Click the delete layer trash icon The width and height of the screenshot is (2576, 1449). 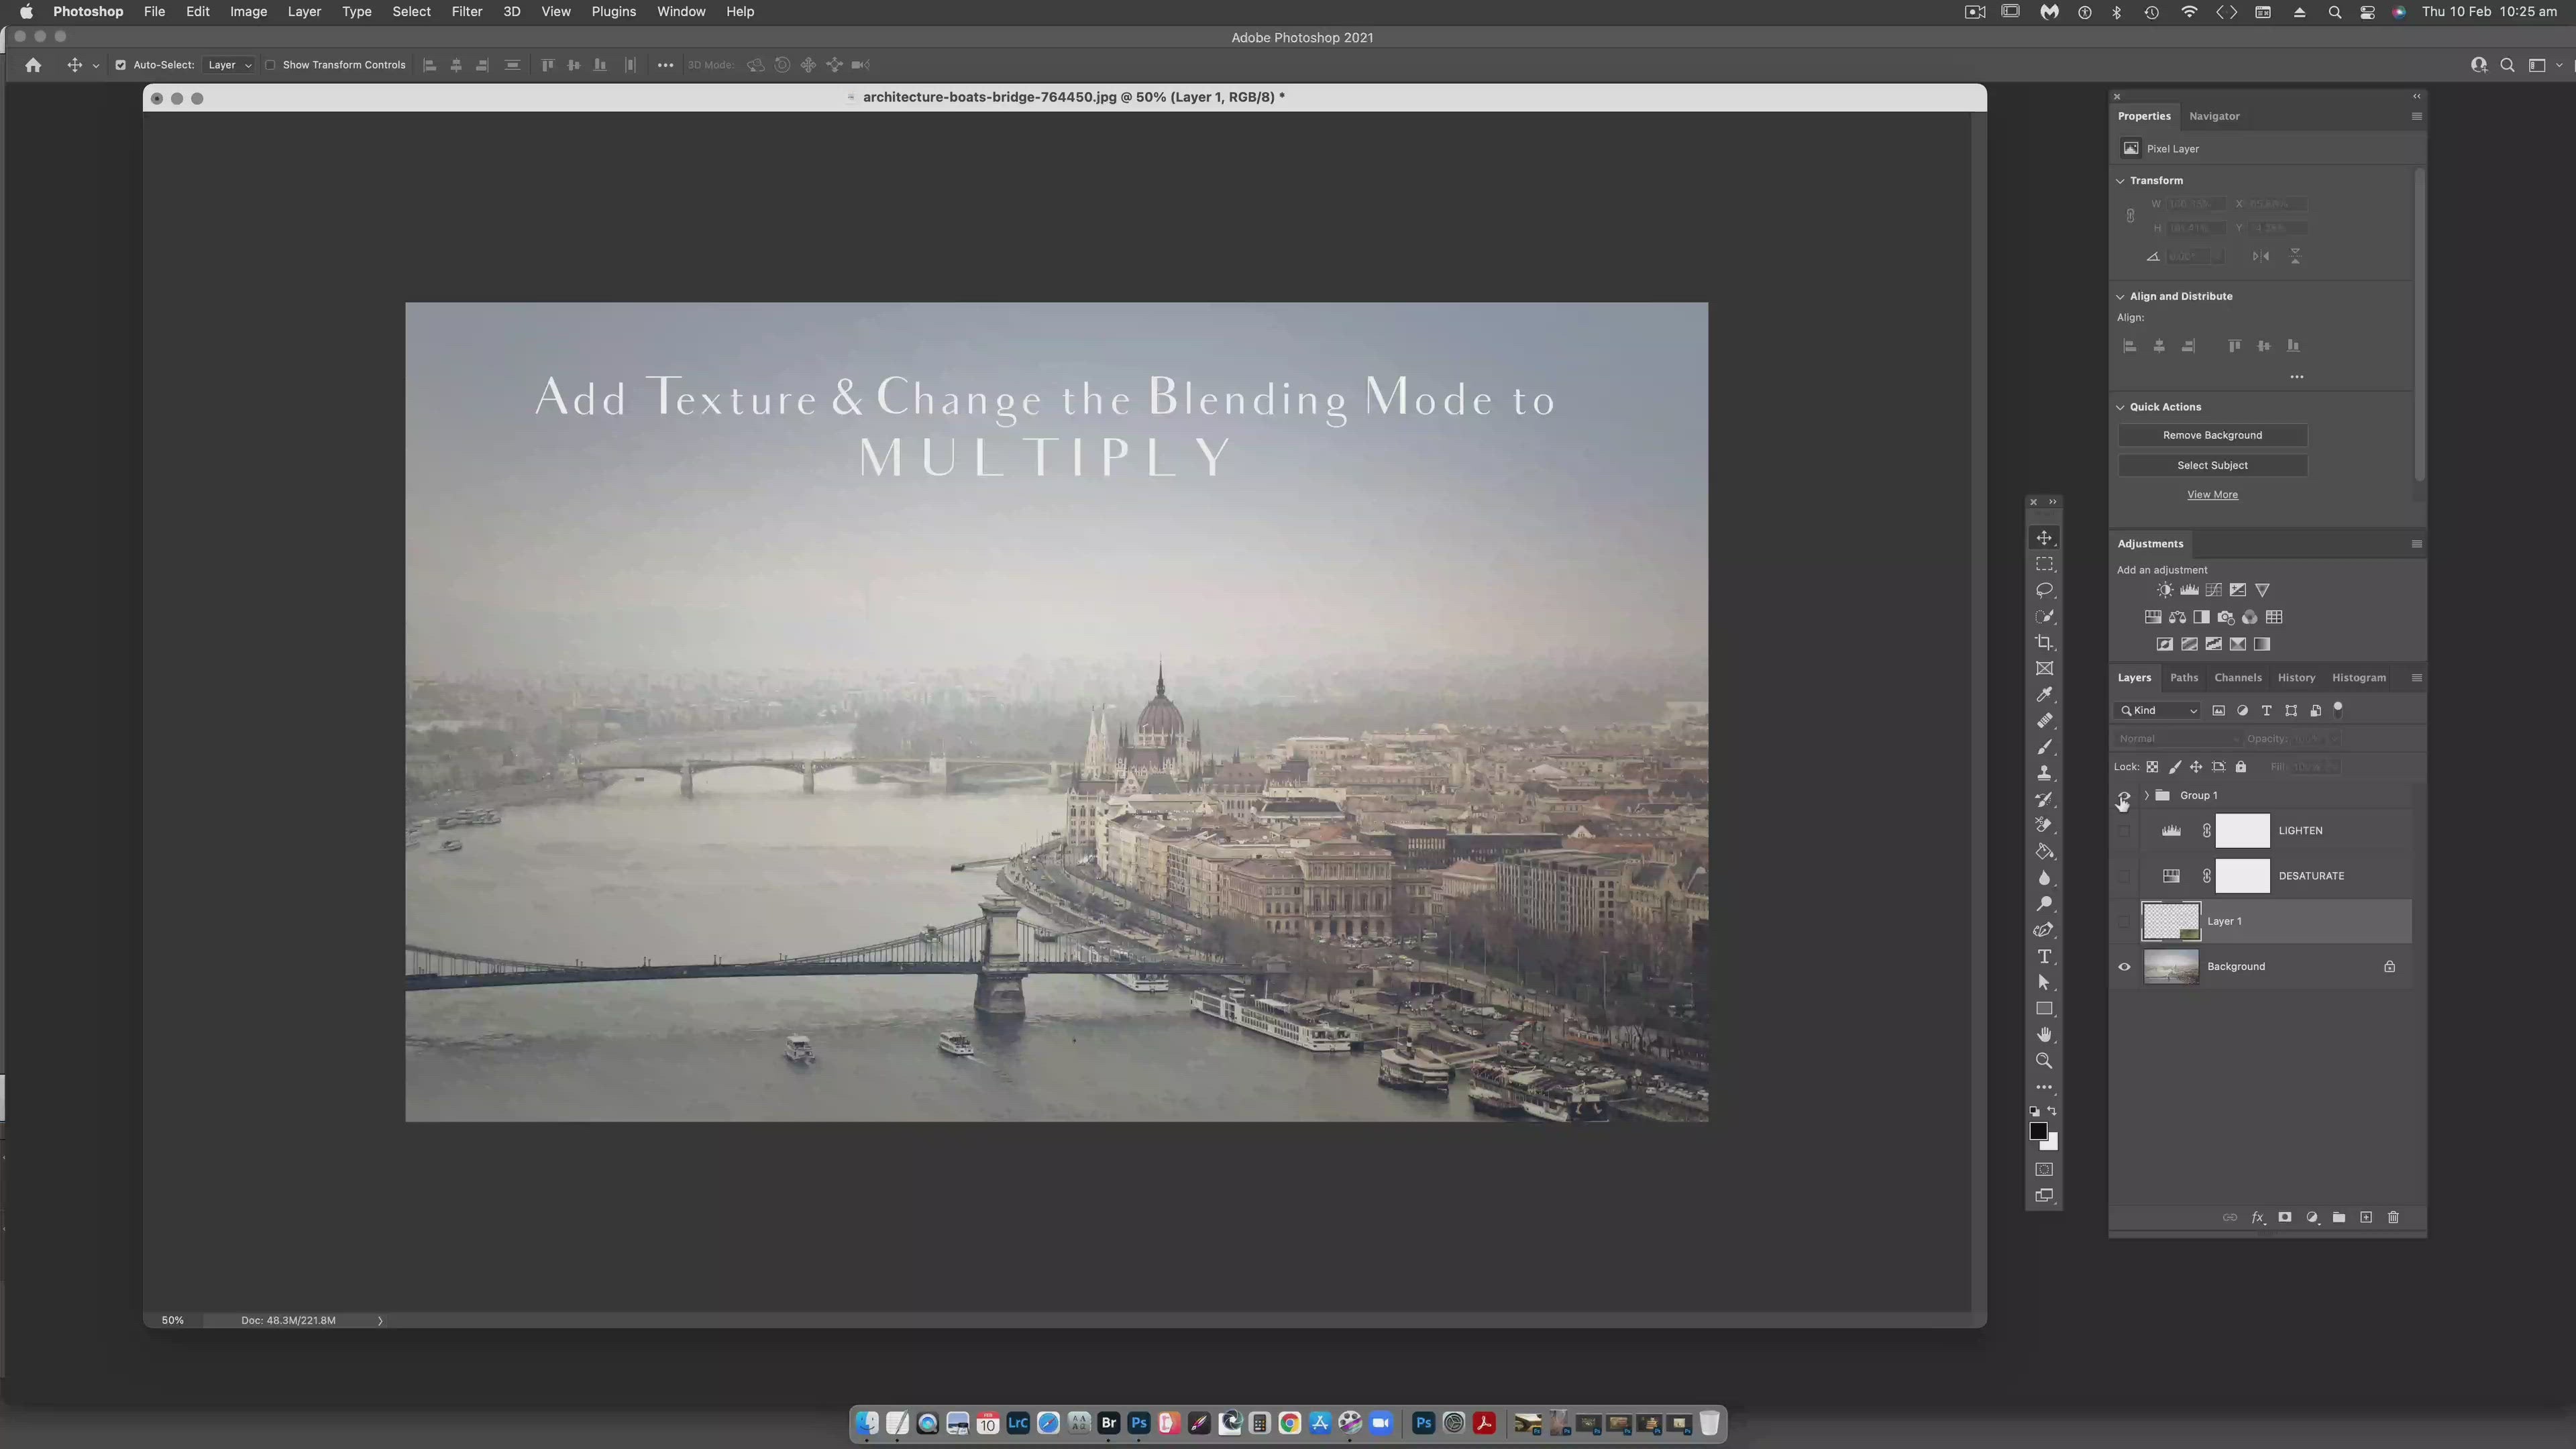pos(2393,1217)
